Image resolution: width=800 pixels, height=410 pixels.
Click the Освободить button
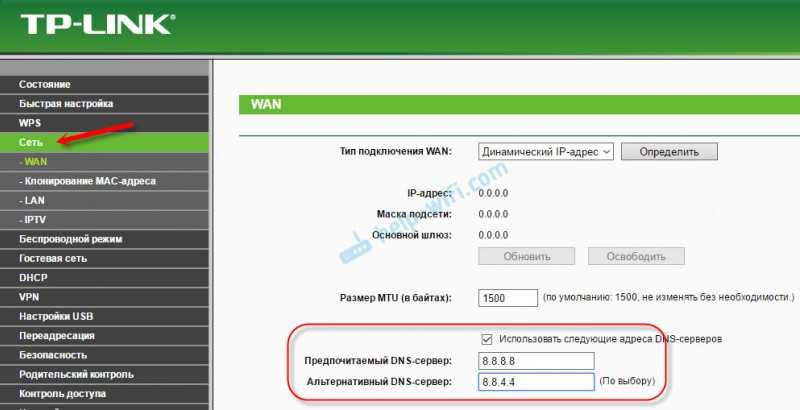pos(636,256)
